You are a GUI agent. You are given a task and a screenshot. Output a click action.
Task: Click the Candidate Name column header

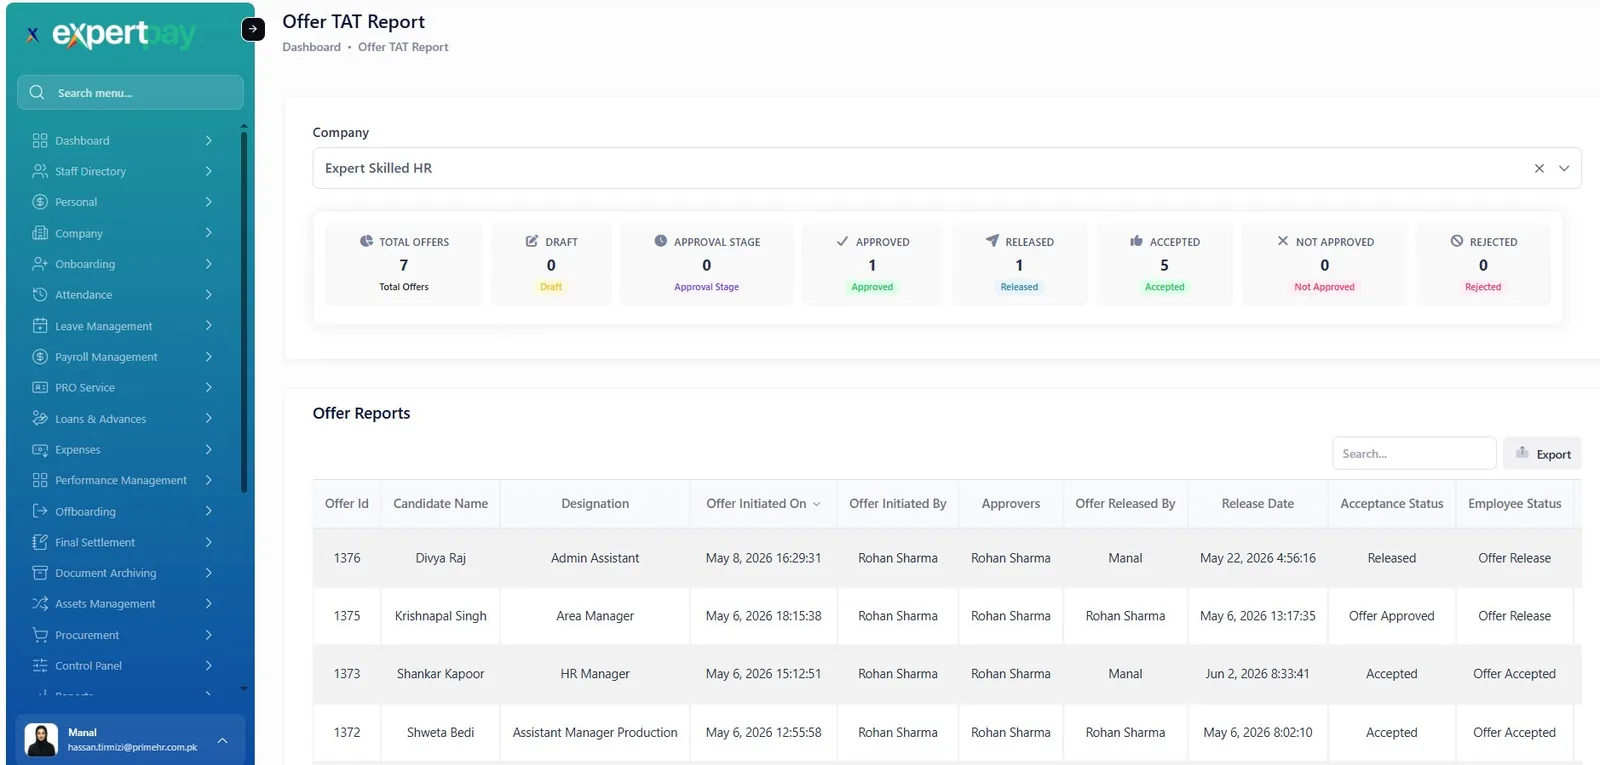point(441,504)
